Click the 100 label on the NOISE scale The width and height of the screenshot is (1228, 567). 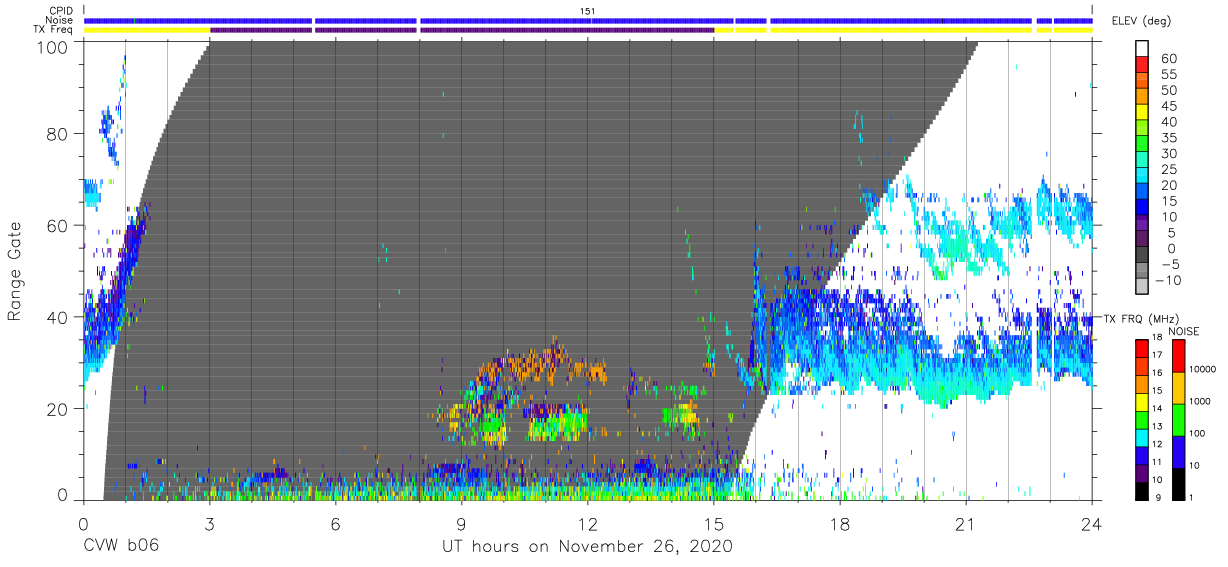point(1197,434)
